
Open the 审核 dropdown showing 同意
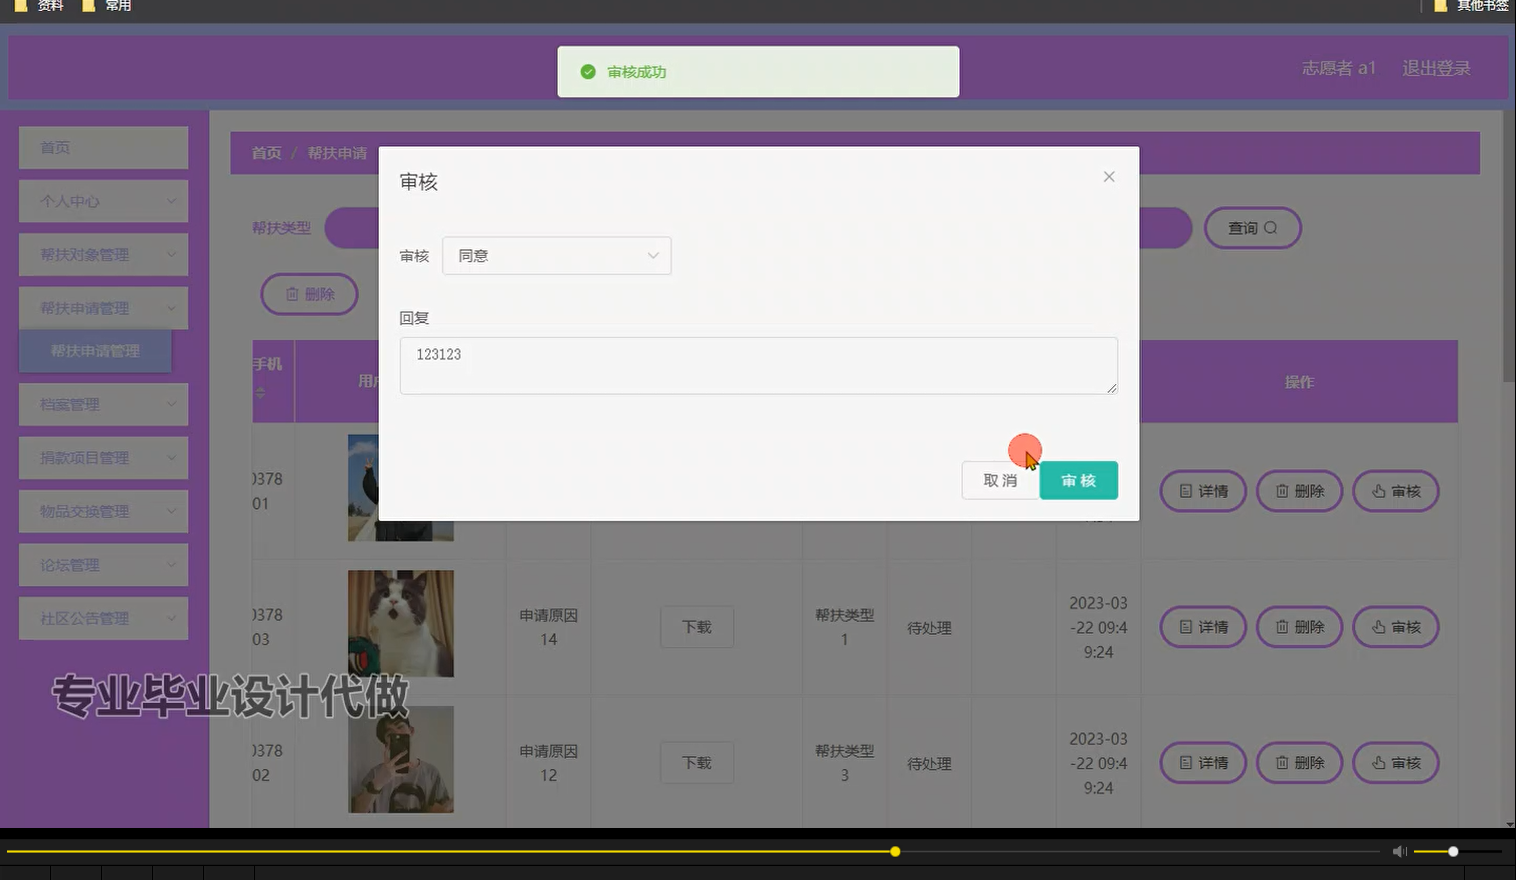556,256
